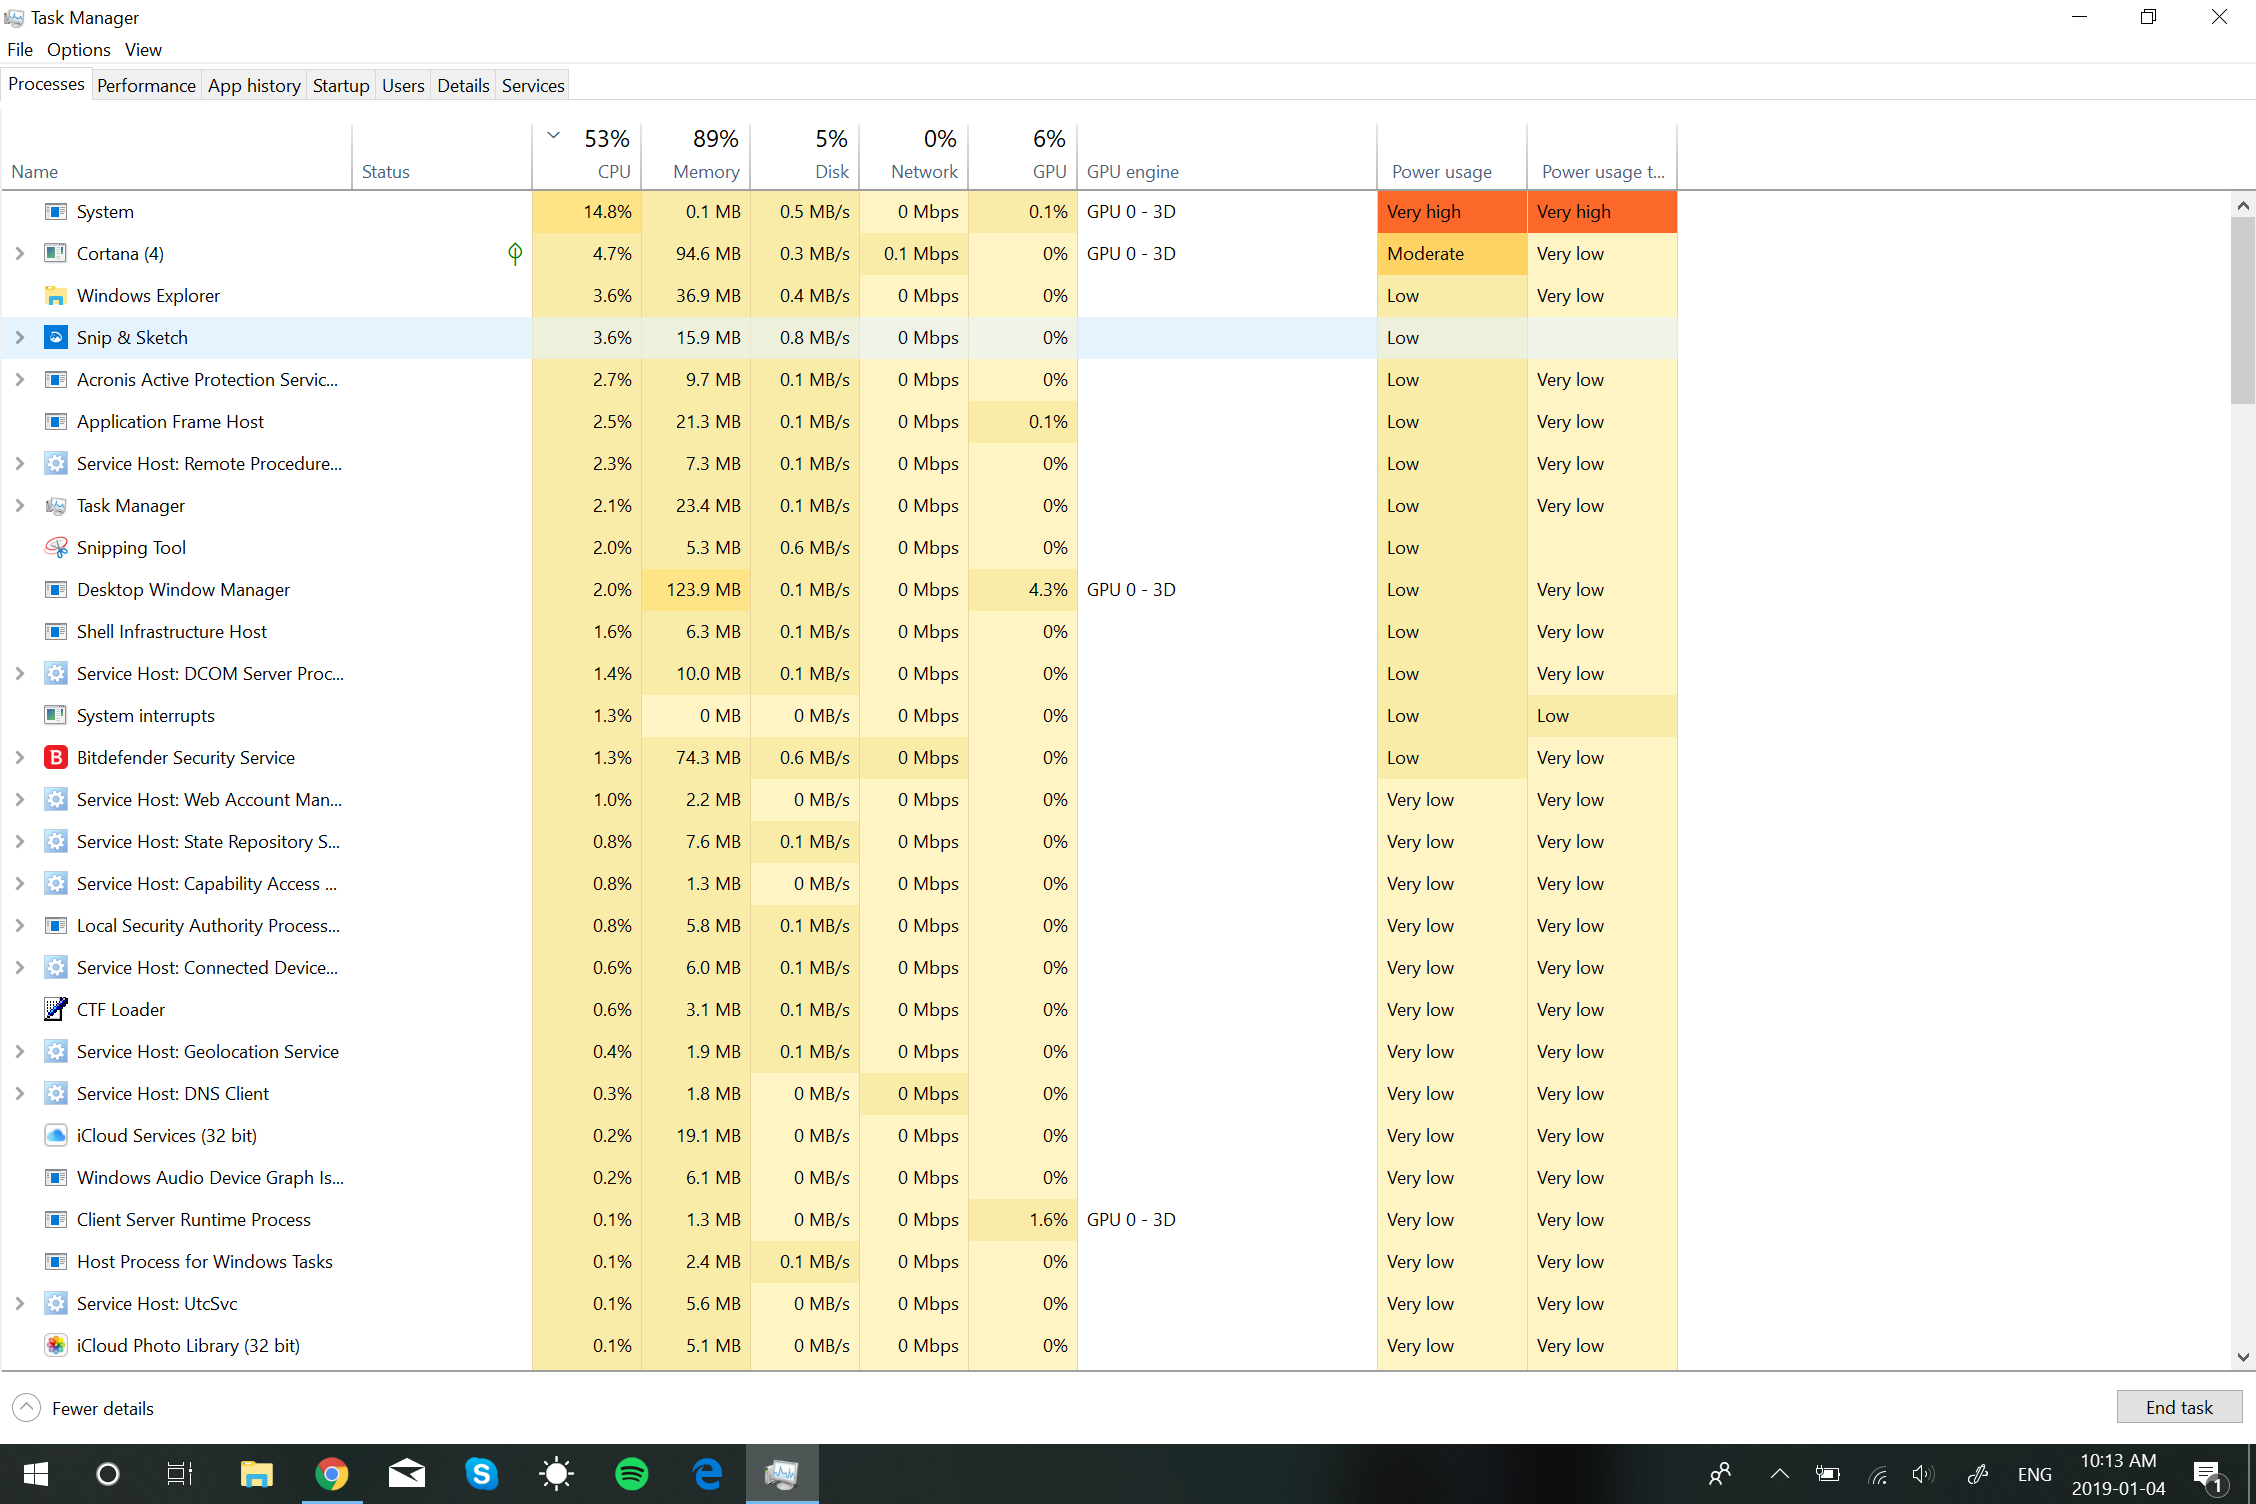Open Microsoft Edge from the taskbar
This screenshot has height=1504, width=2256.
707,1474
